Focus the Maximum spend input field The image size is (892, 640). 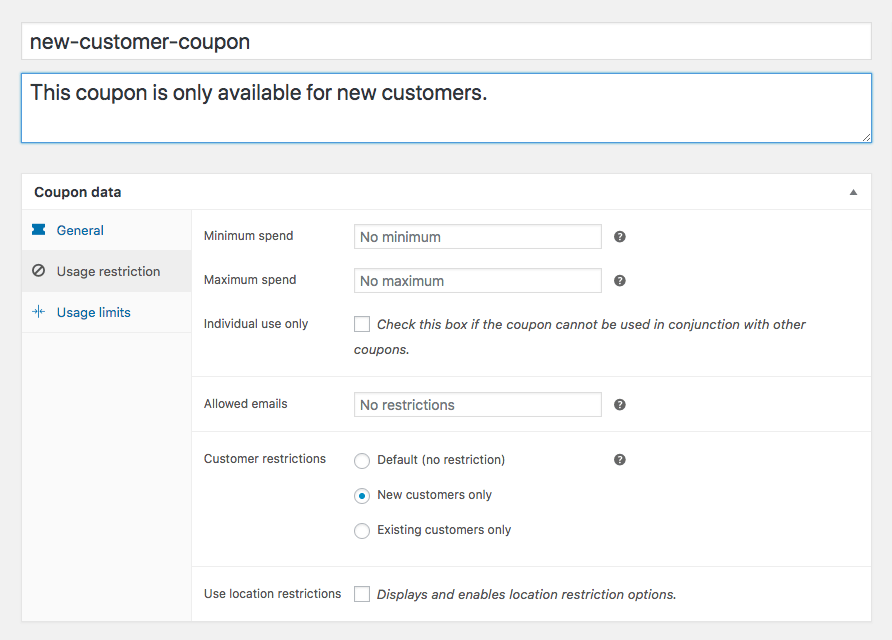(x=478, y=281)
